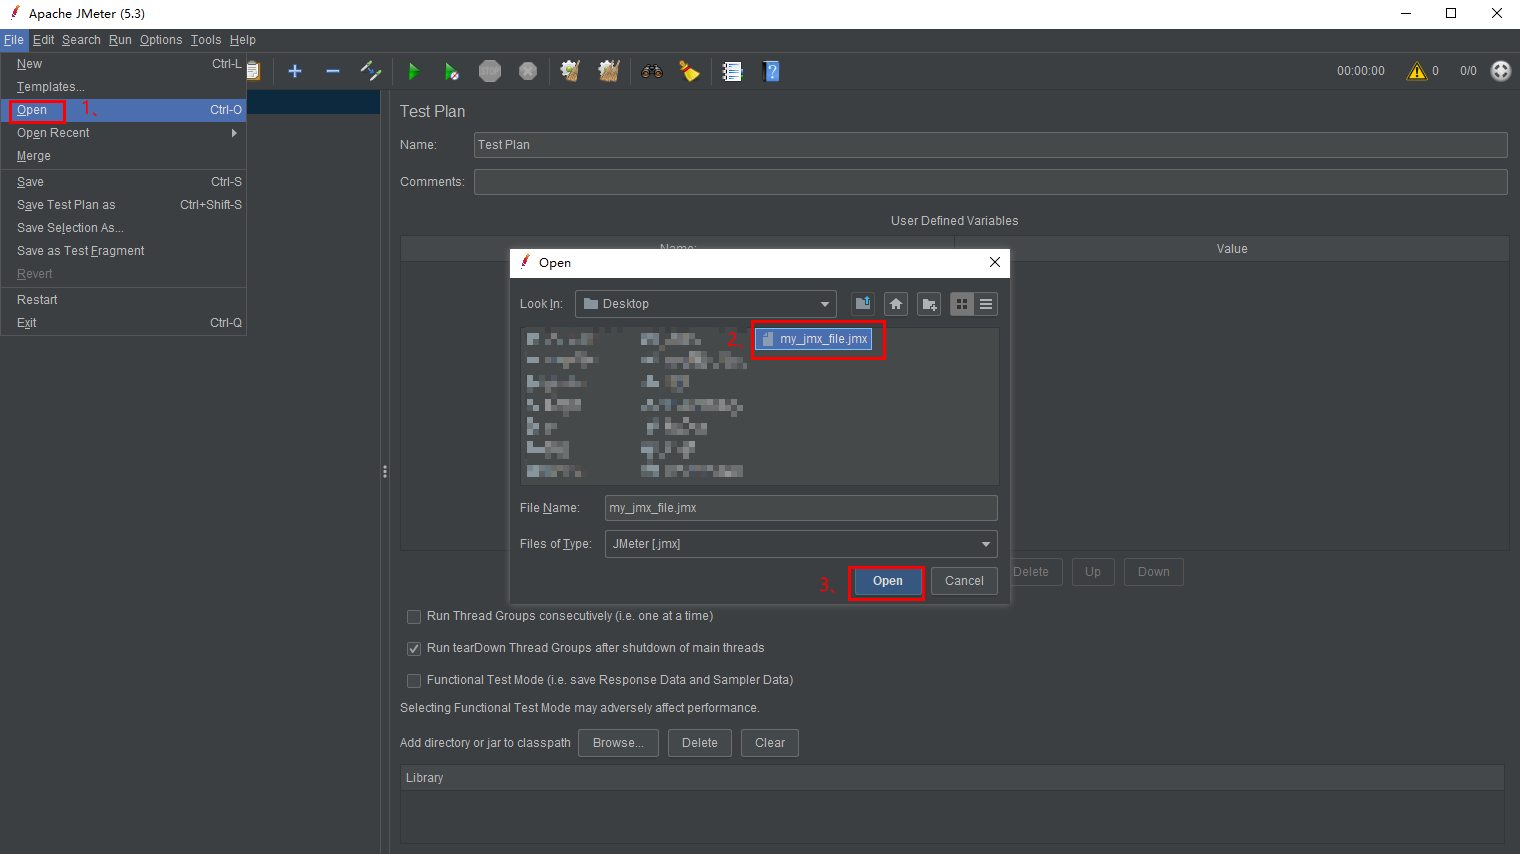The width and height of the screenshot is (1520, 854).
Task: Click Start no pauses icon
Action: [x=451, y=71]
